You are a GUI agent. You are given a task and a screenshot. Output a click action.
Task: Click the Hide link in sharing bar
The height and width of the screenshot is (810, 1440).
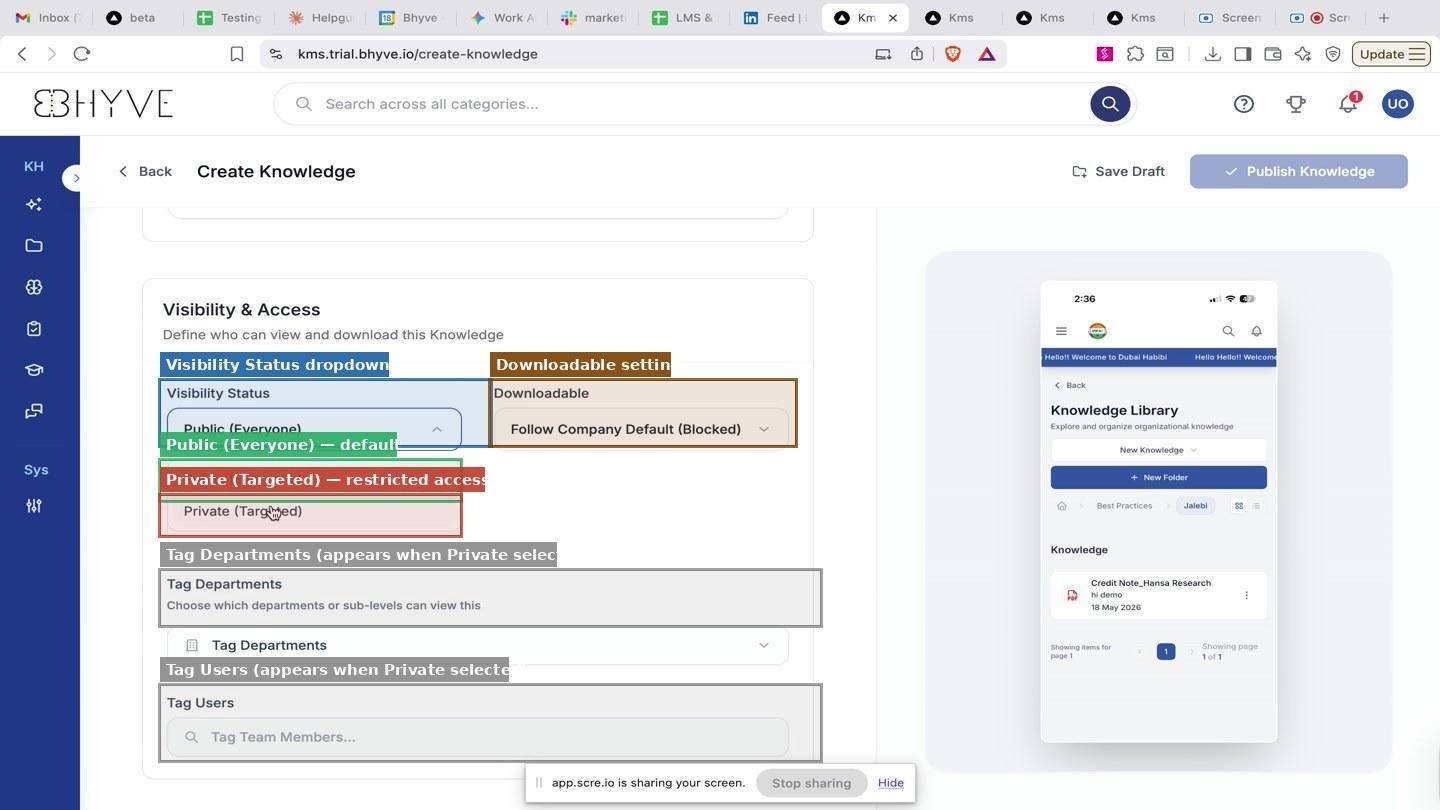pos(891,783)
